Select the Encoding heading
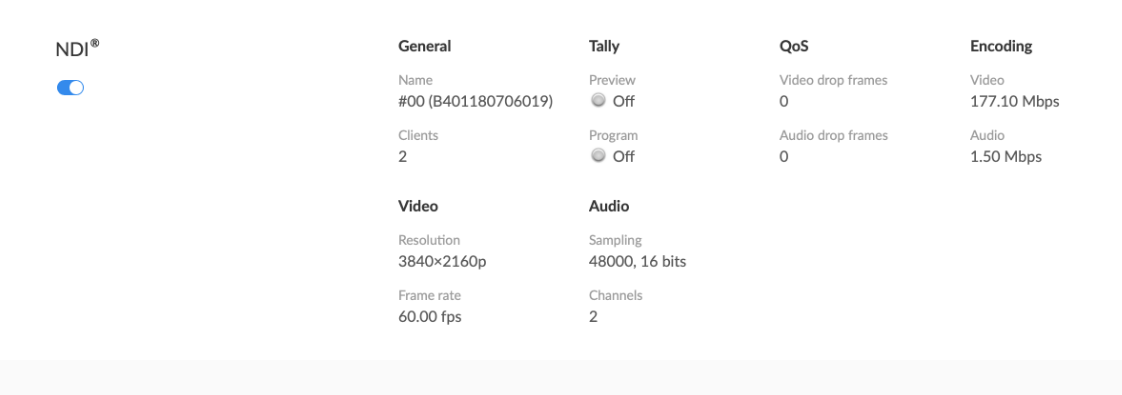The height and width of the screenshot is (395, 1122). click(x=1001, y=47)
